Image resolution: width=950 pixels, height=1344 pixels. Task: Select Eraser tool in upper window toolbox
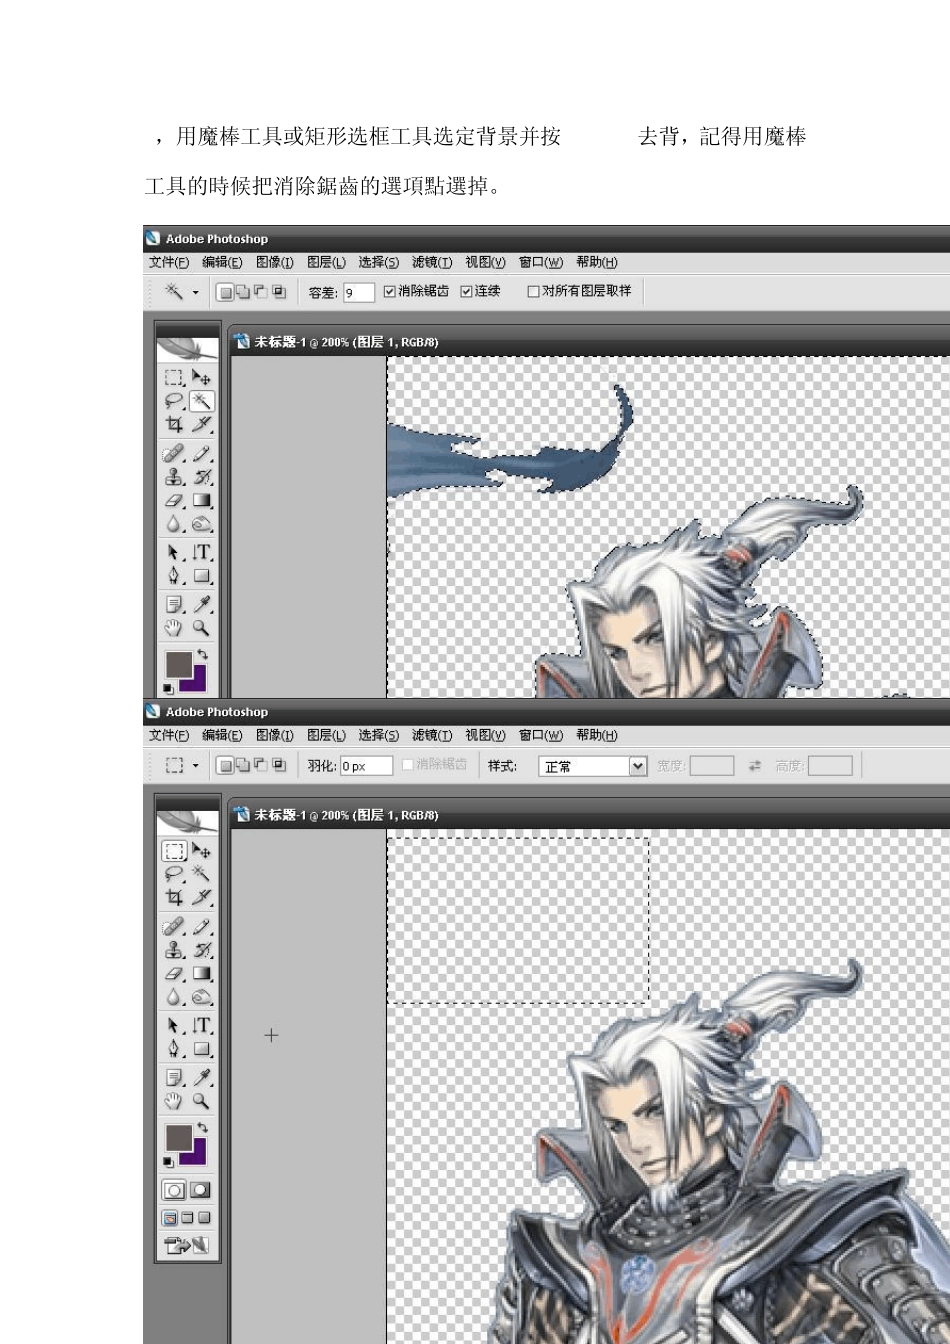pos(175,500)
